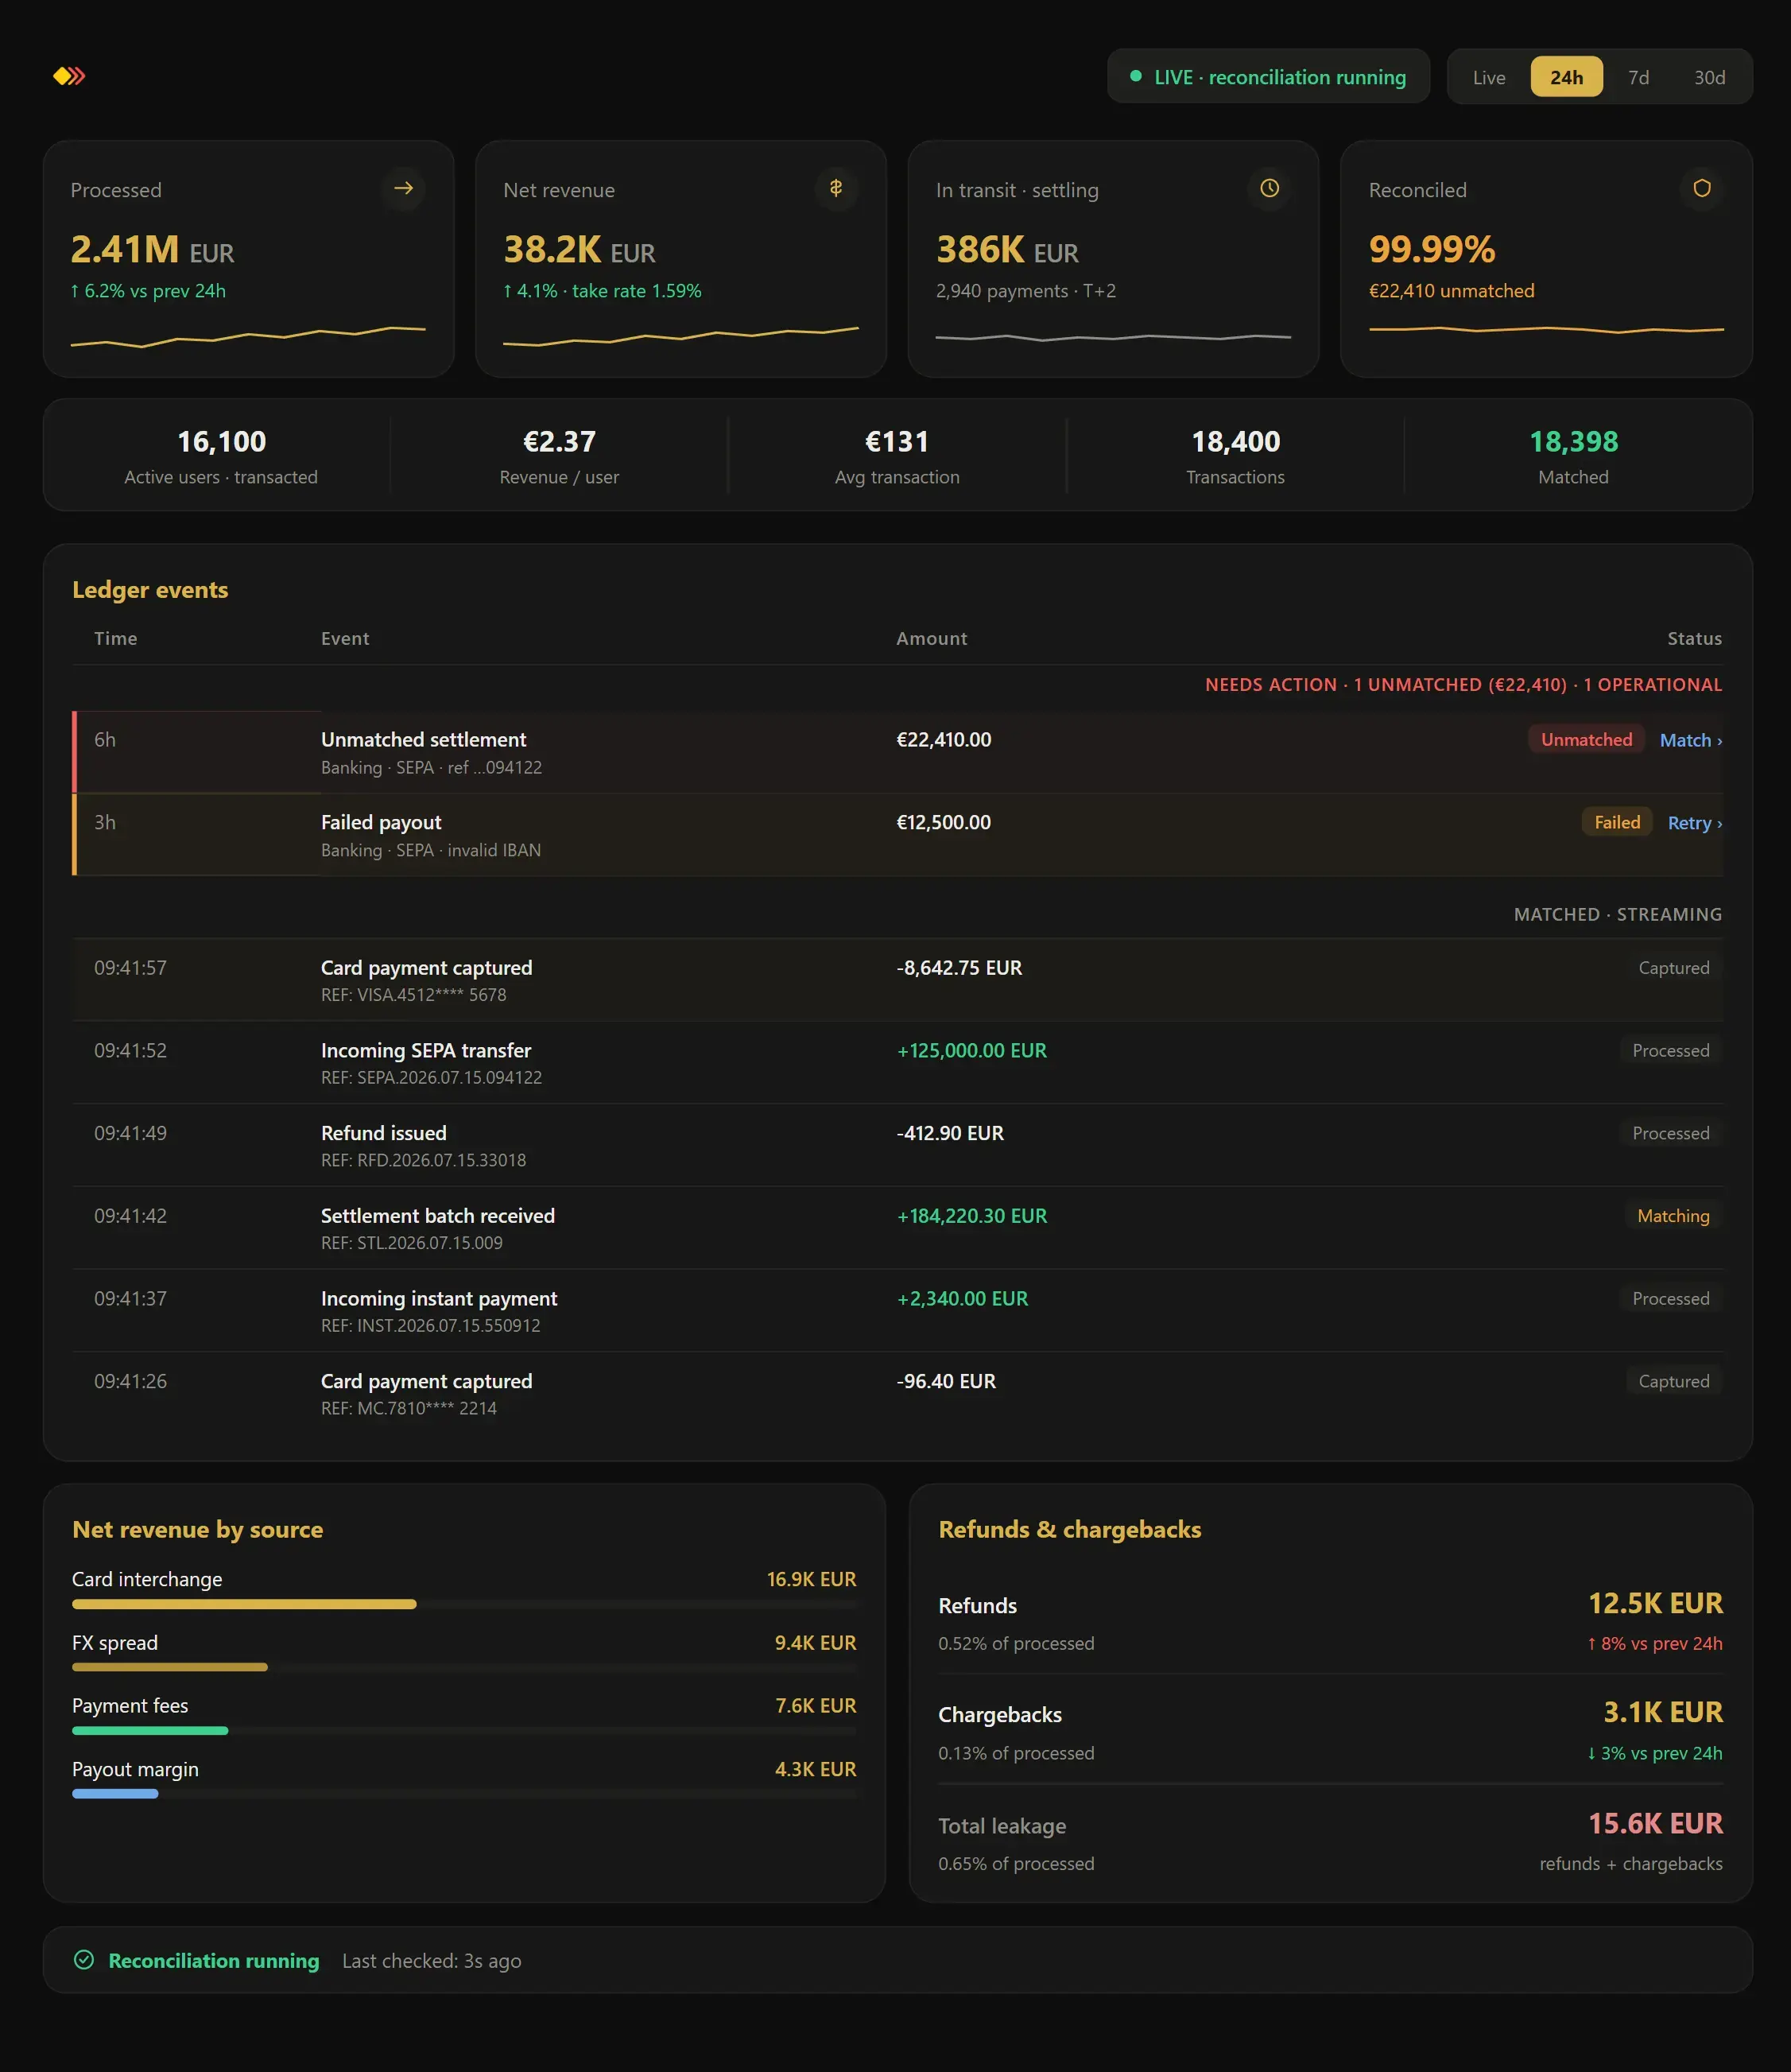Click the Chargebacks 3.1K EUR value
The height and width of the screenshot is (2072, 1791).
tap(1663, 1712)
